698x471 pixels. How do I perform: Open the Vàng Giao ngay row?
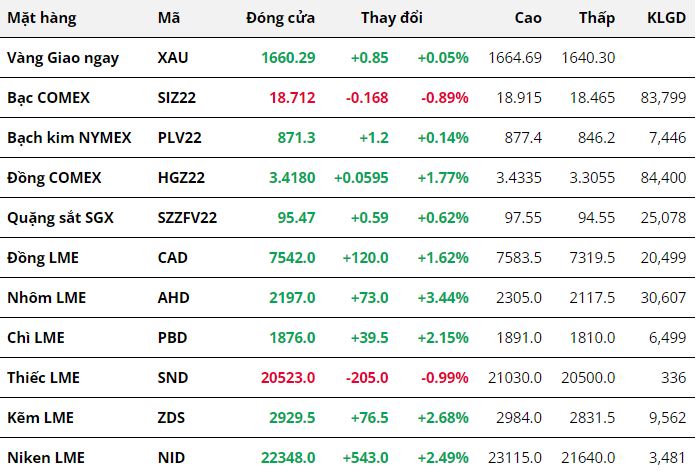click(x=347, y=58)
